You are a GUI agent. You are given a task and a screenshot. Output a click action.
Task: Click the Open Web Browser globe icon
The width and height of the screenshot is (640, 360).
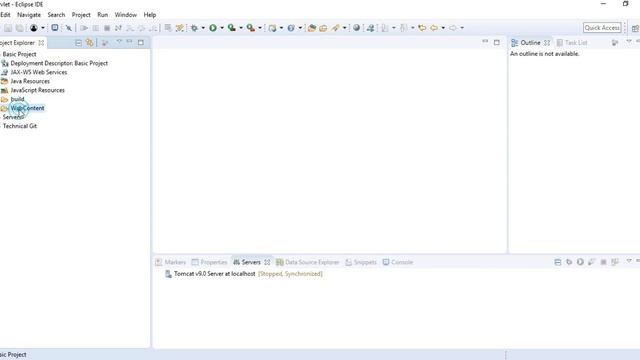(356, 28)
